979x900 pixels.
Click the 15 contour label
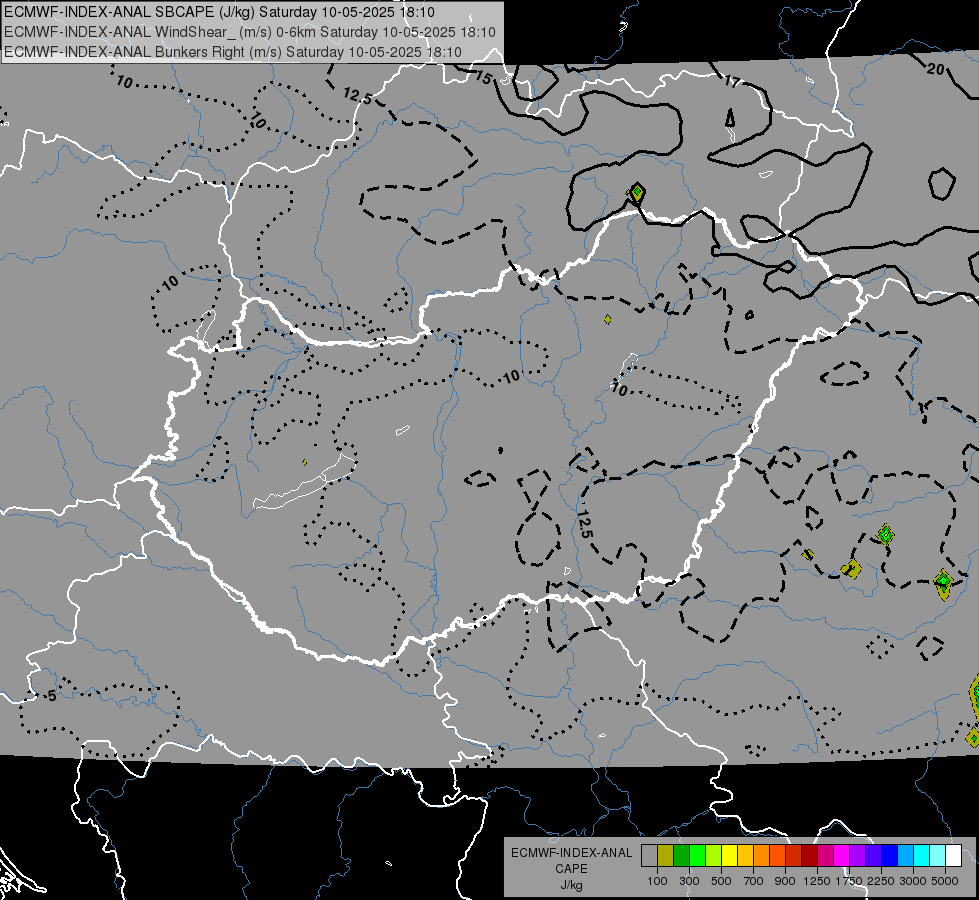click(484, 77)
